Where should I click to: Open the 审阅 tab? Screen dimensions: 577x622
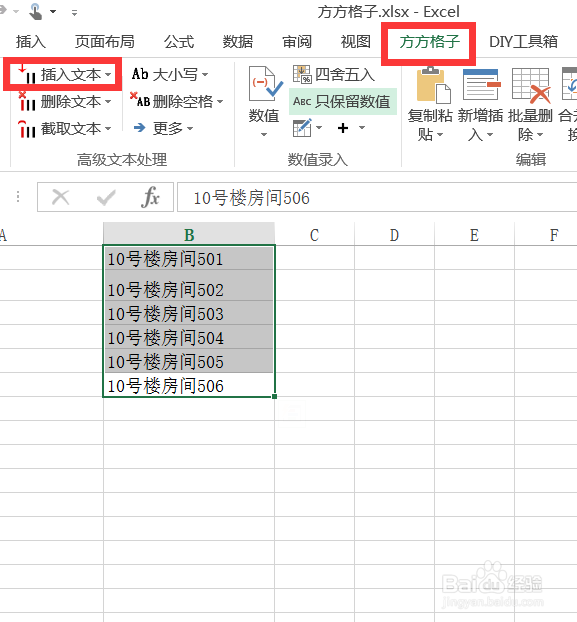297,42
